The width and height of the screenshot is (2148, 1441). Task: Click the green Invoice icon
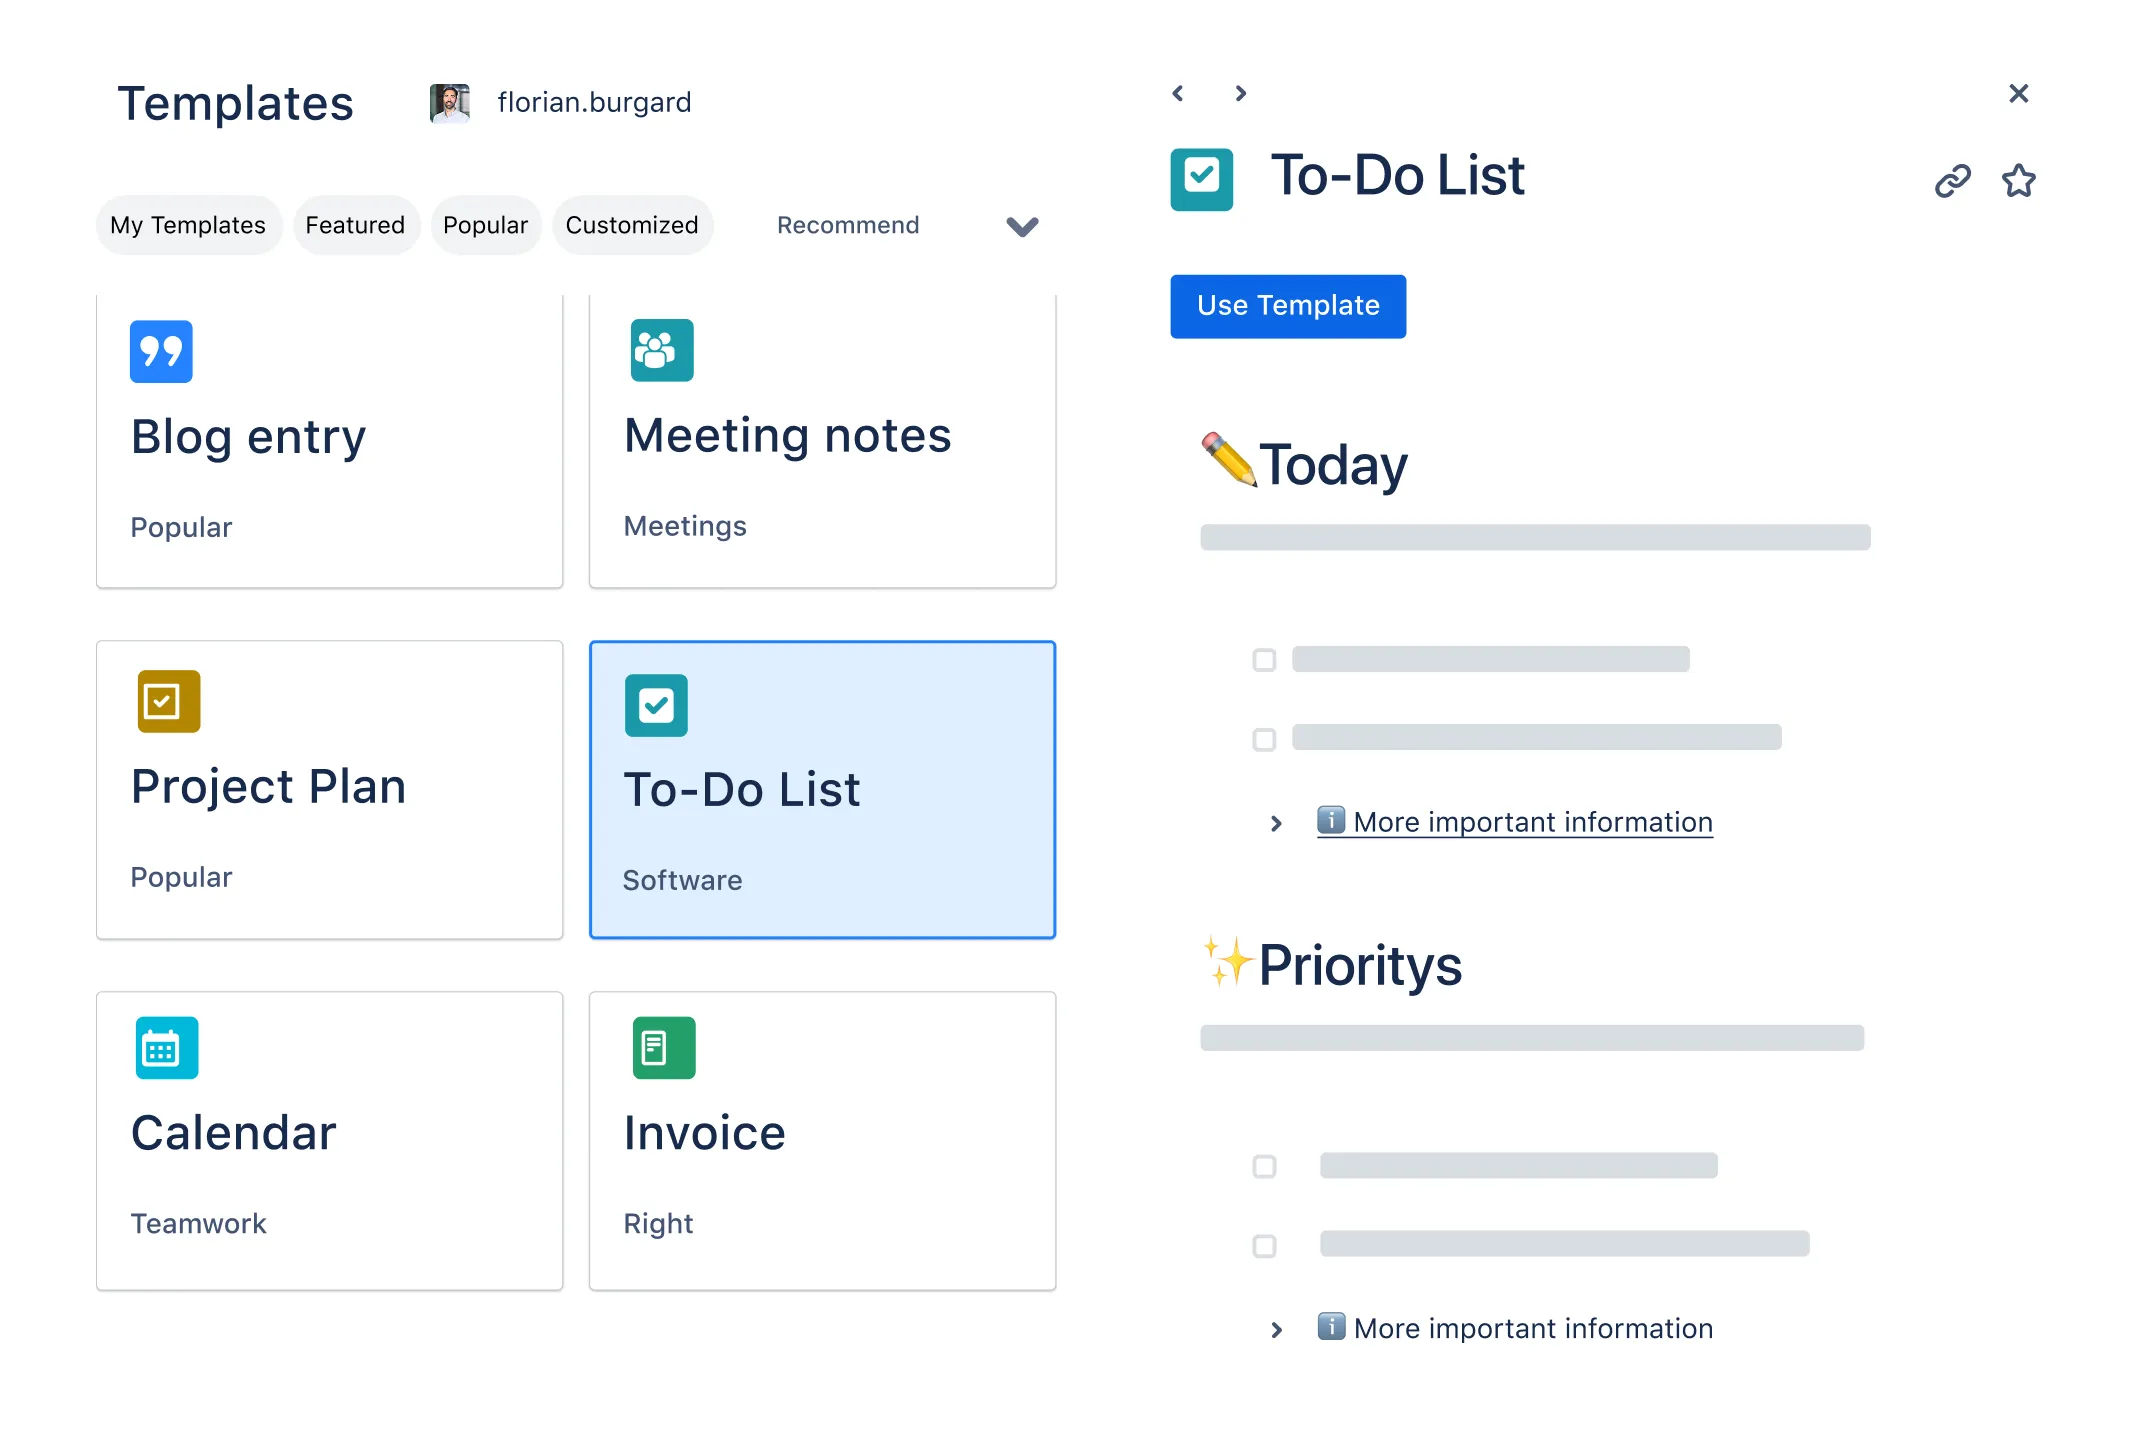click(663, 1047)
